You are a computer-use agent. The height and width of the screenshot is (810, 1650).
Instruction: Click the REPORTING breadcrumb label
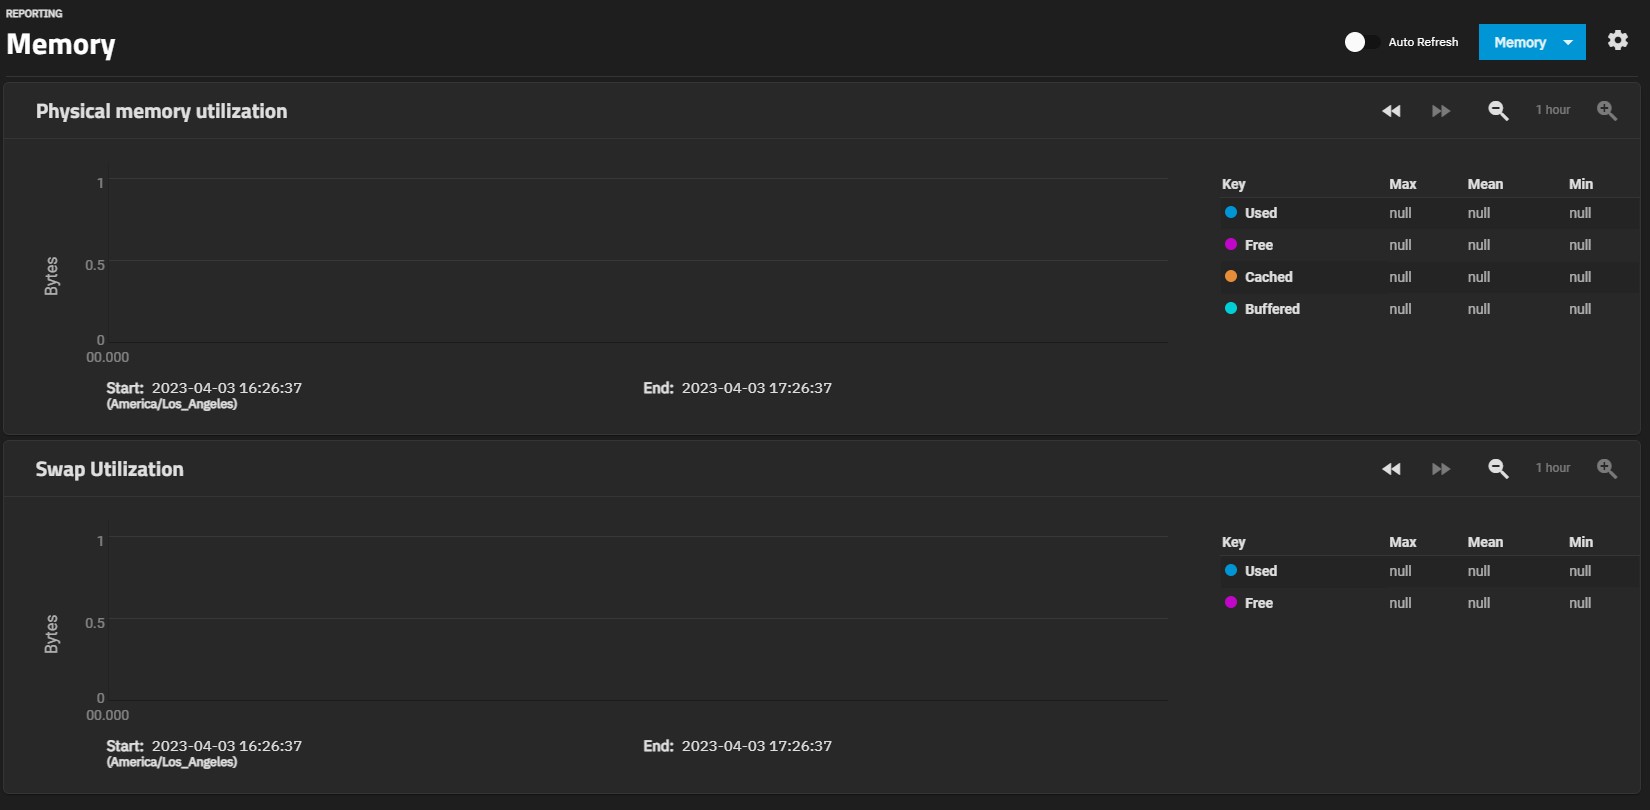point(34,13)
